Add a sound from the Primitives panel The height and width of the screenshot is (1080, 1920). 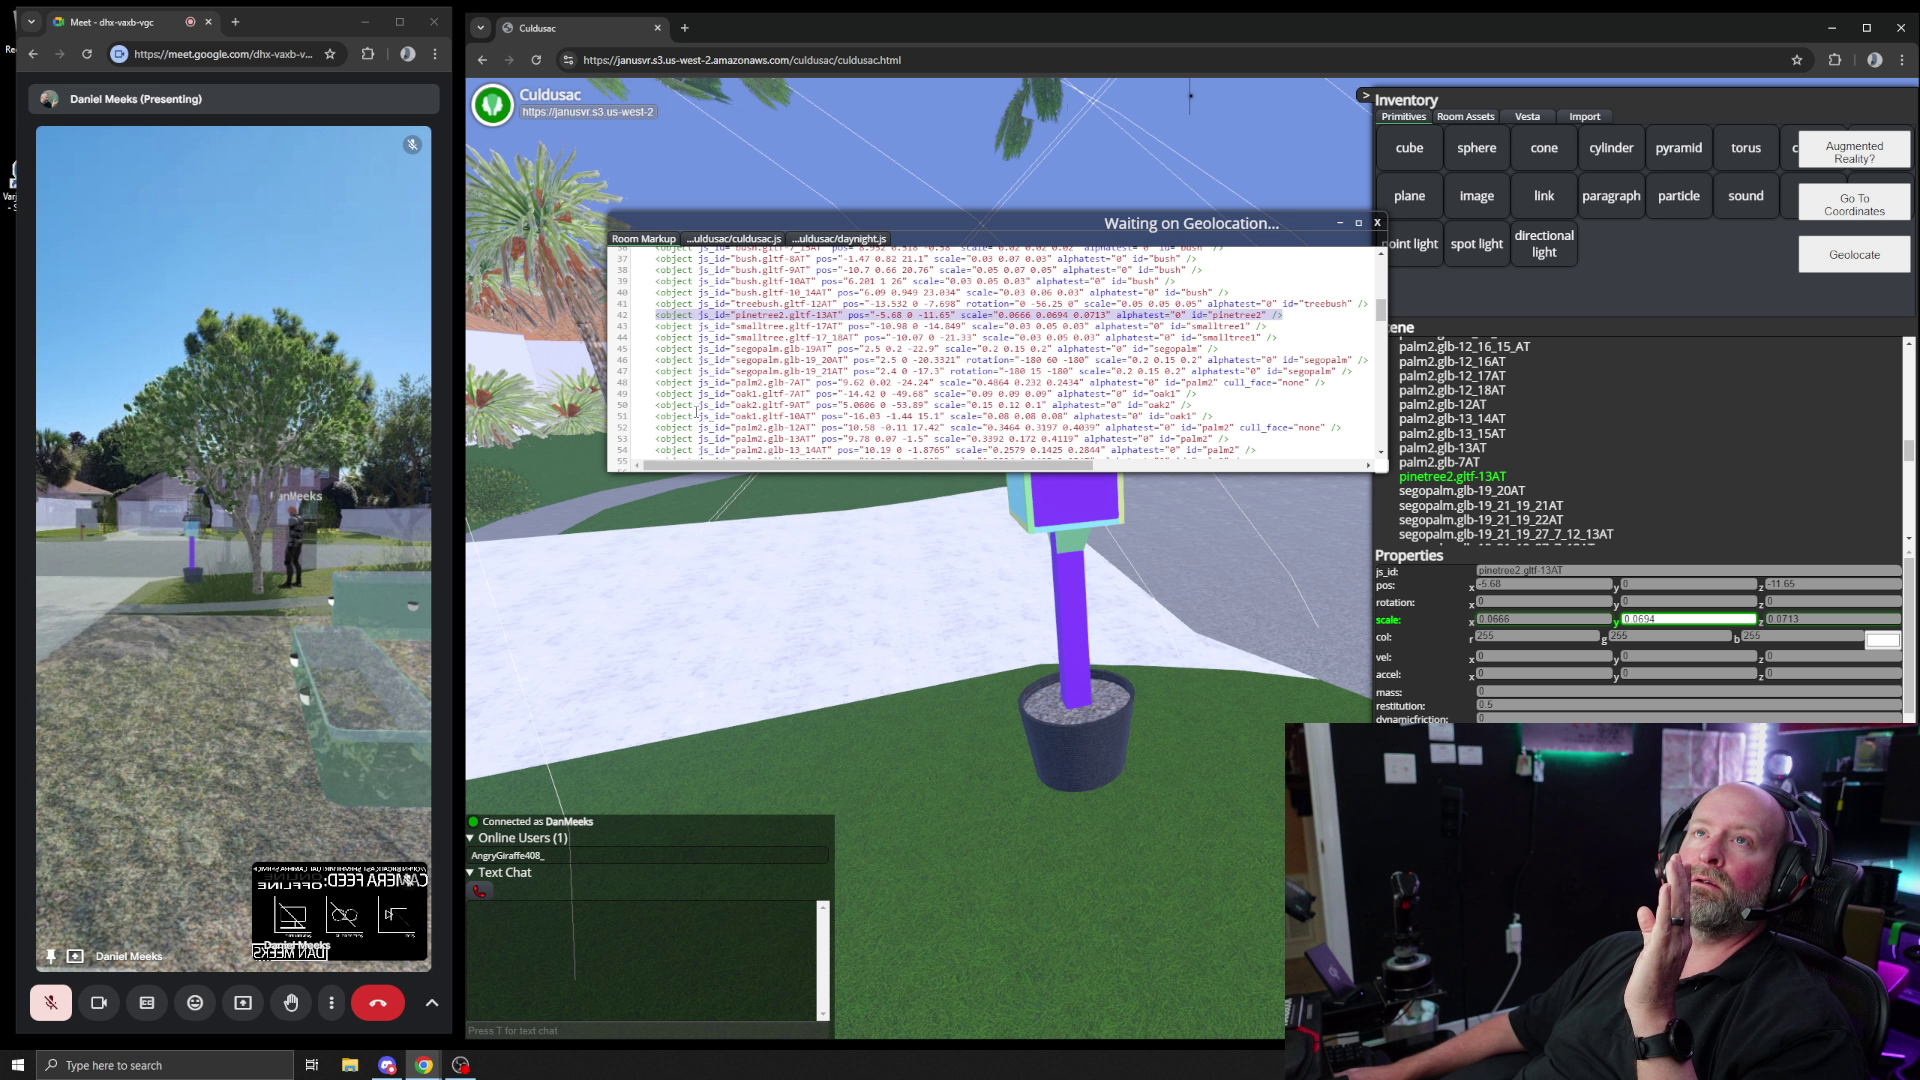coord(1745,195)
